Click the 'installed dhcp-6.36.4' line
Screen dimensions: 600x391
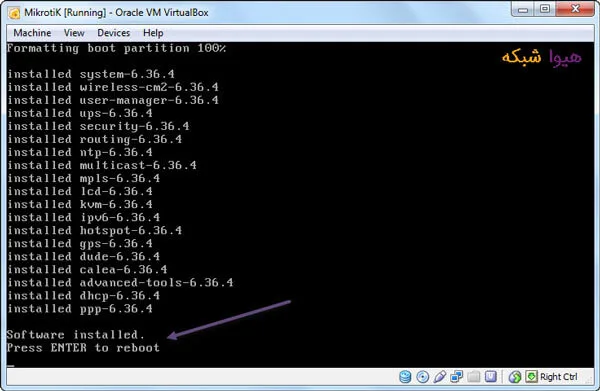tap(83, 295)
